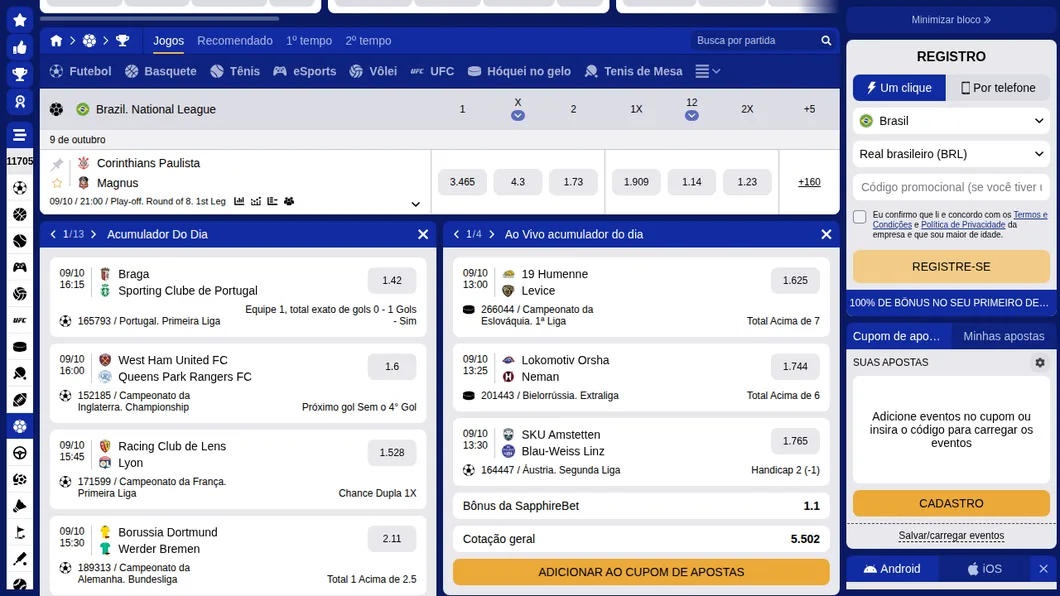The width and height of the screenshot is (1060, 596).
Task: Click CADASTRO button
Action: [x=951, y=503]
